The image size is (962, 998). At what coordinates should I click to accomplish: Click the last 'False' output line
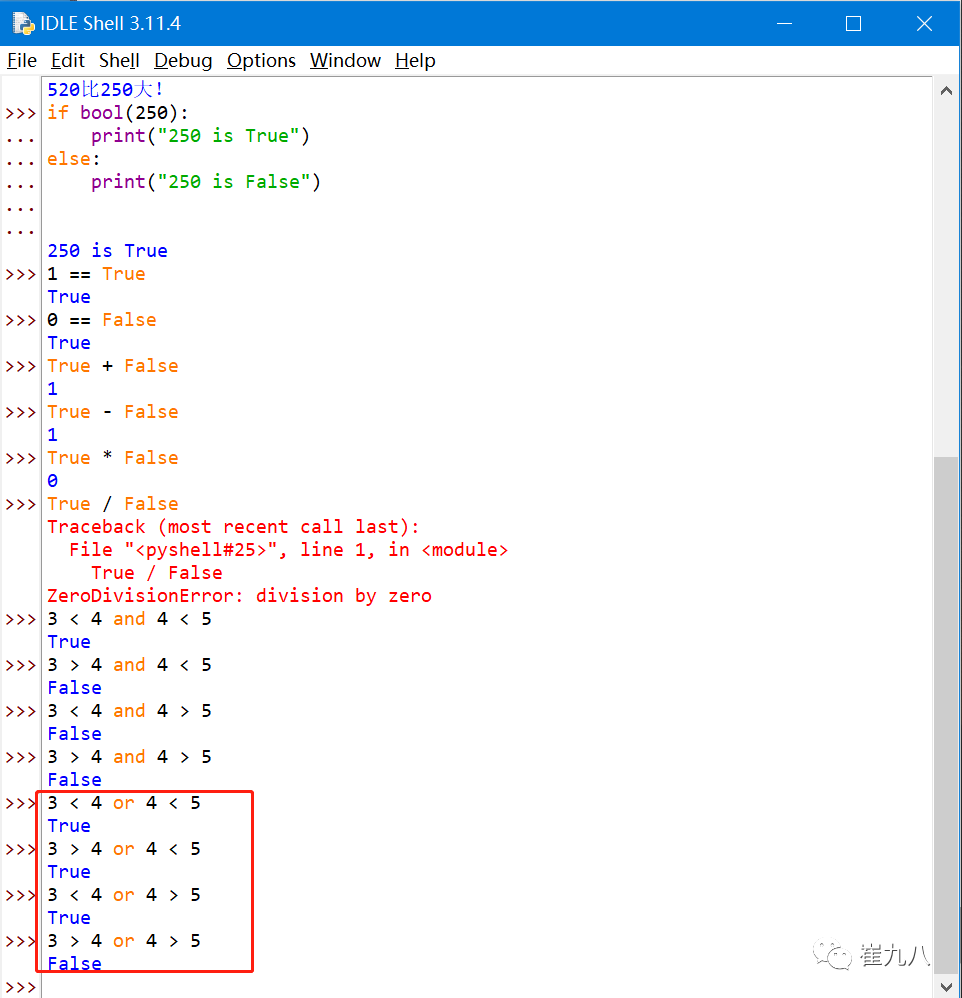[74, 964]
